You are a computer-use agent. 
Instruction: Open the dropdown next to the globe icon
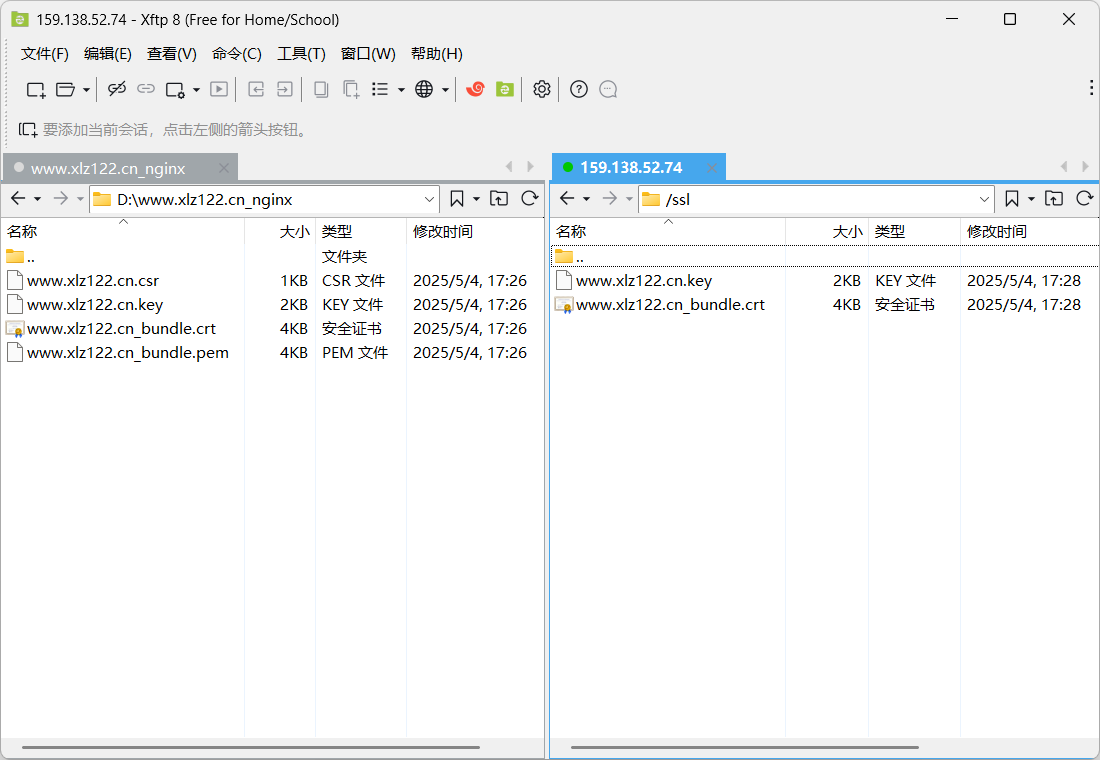[445, 90]
